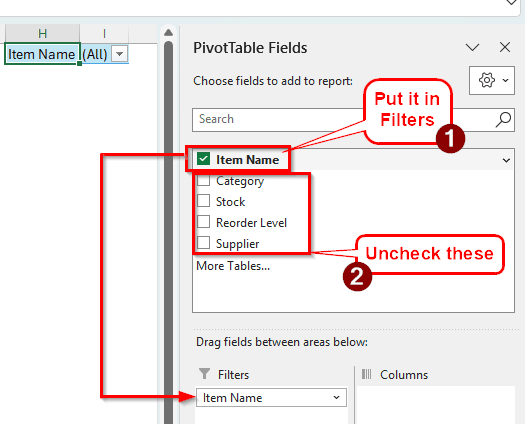Image resolution: width=525 pixels, height=424 pixels.
Task: Close the PivotTable Fields pane
Action: (x=505, y=47)
